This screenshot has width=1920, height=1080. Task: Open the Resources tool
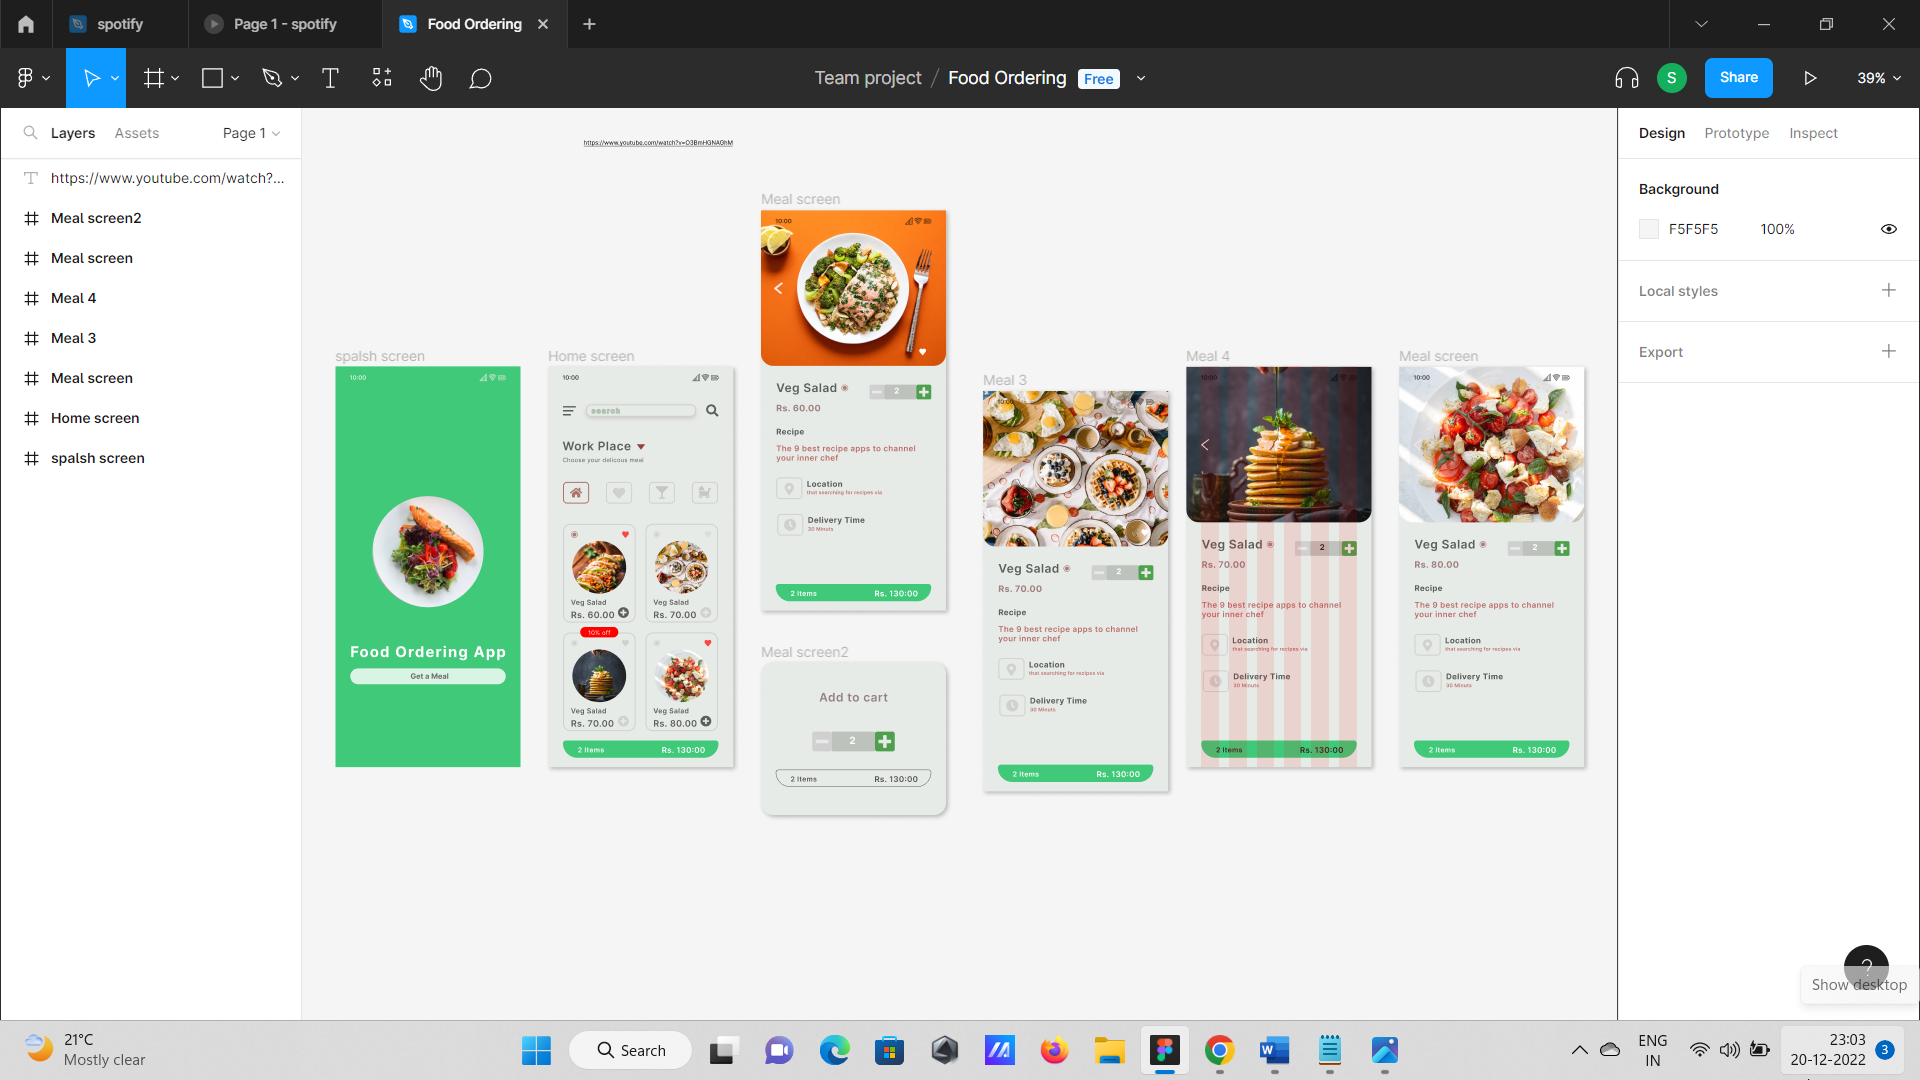(x=382, y=78)
